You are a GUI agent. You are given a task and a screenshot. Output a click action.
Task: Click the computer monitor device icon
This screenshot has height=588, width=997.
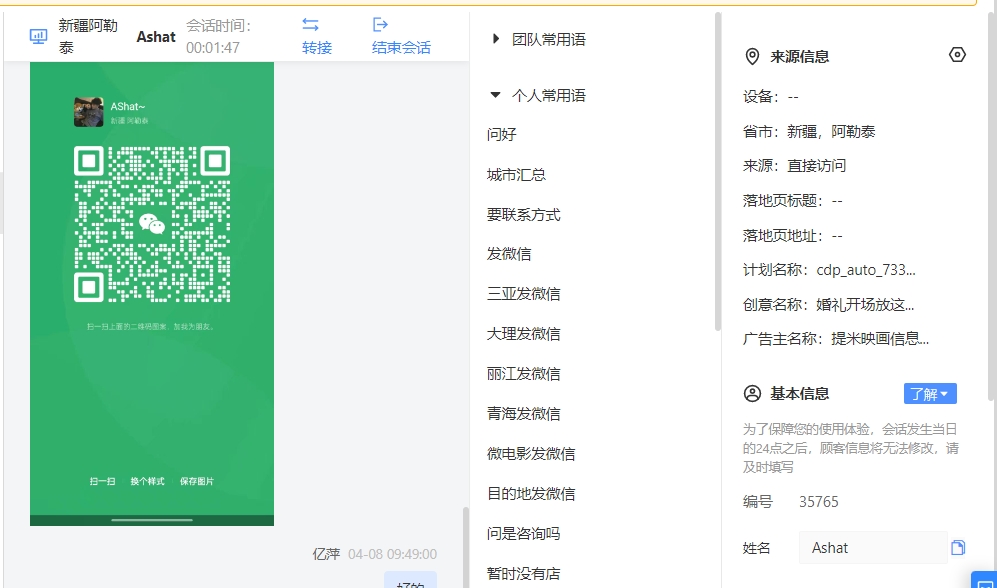coord(38,36)
